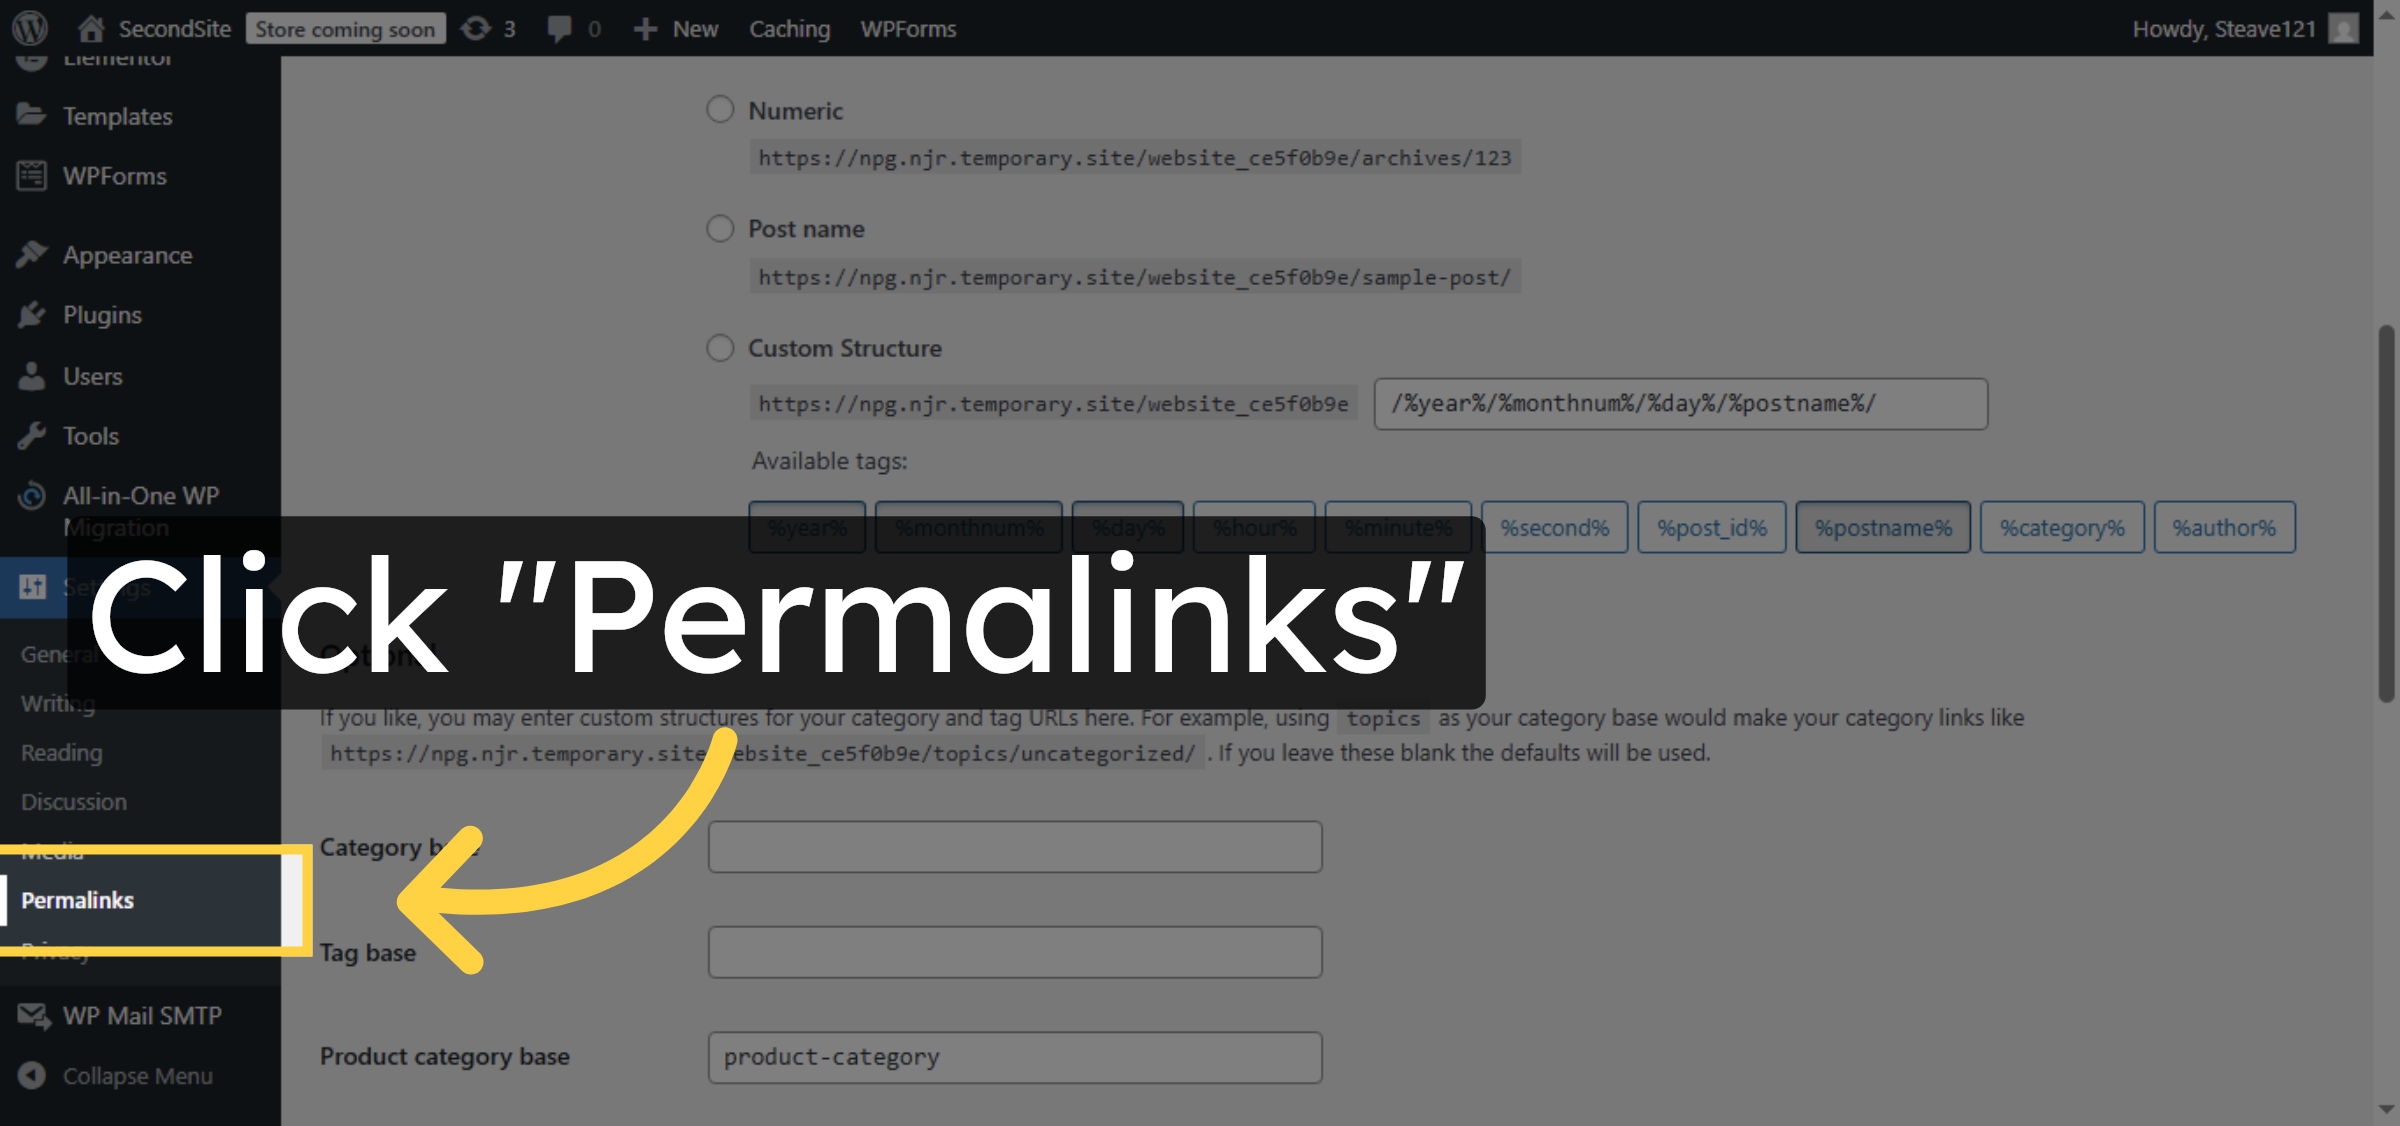Open the Caching menu in admin bar
This screenshot has height=1126, width=2400.
click(789, 28)
